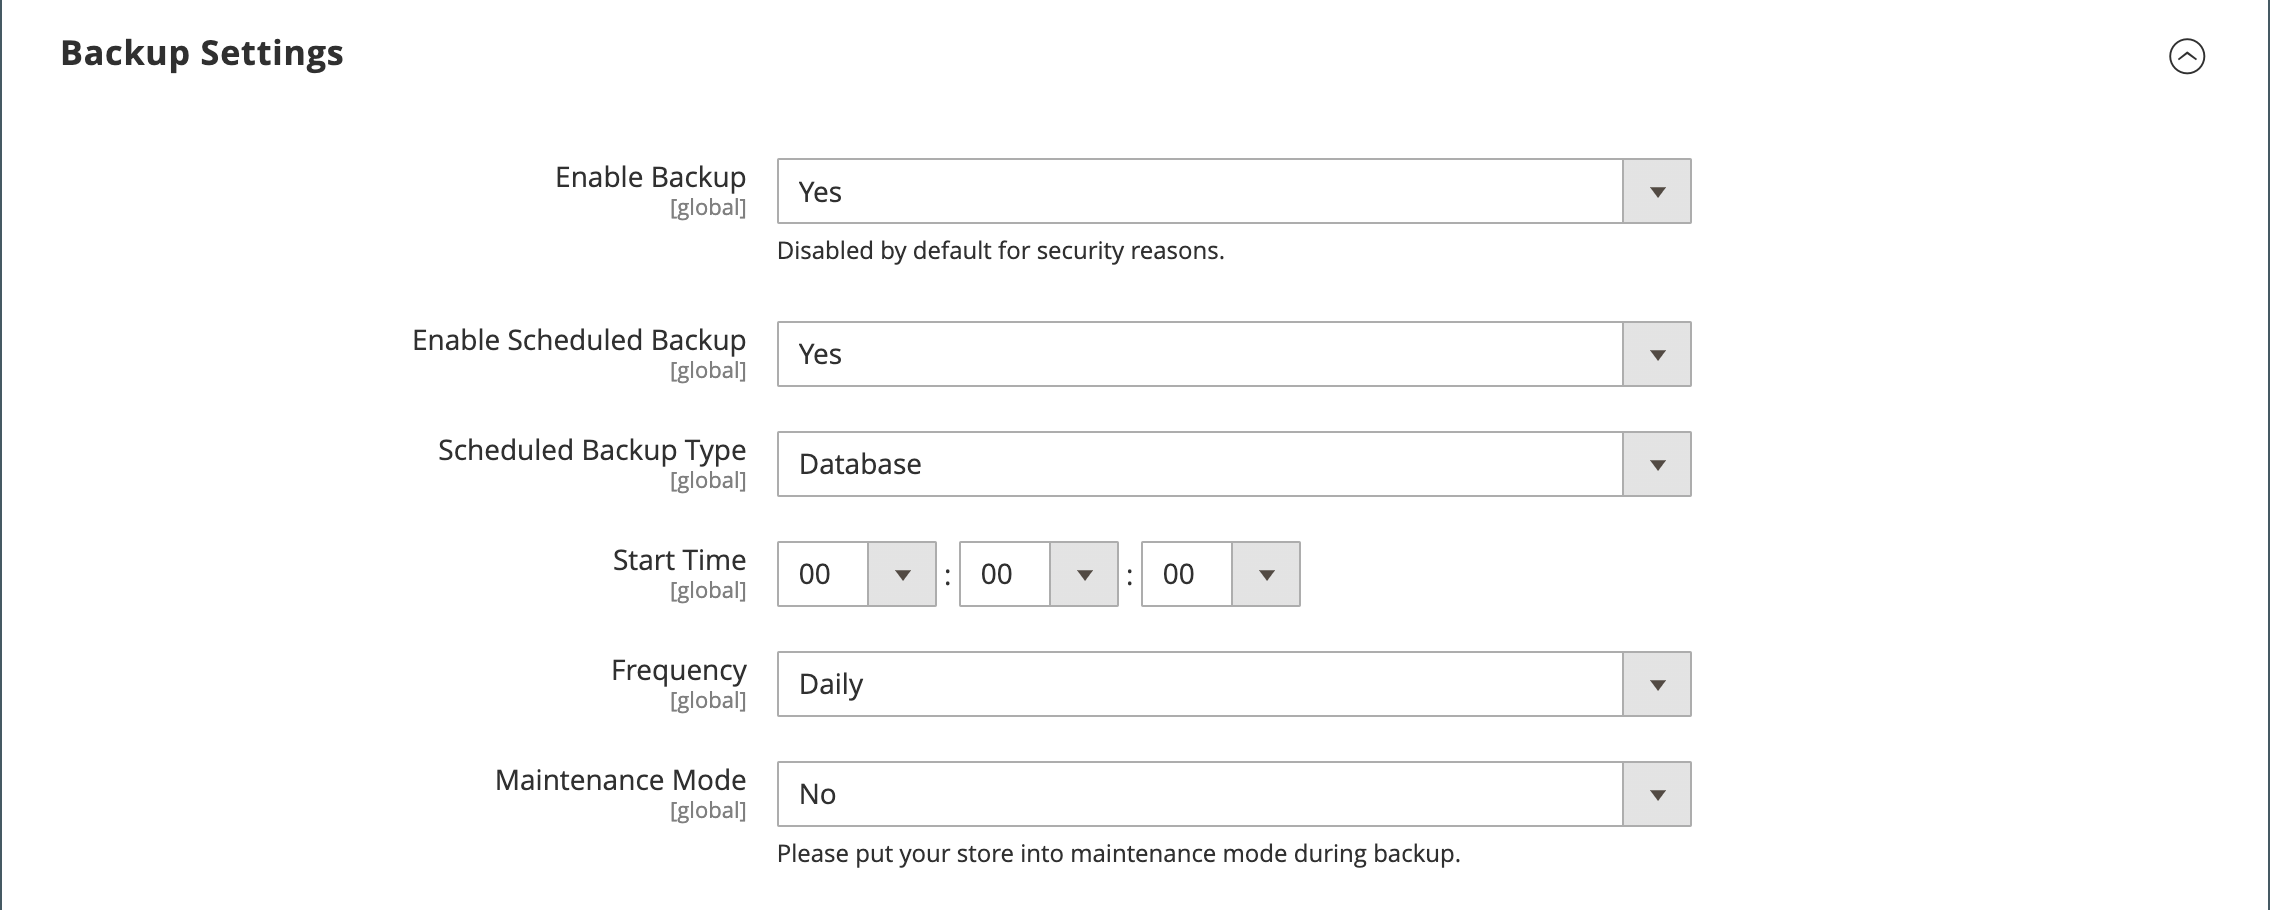This screenshot has height=910, width=2270.
Task: Open the Start Time minutes dropdown
Action: coord(1038,574)
